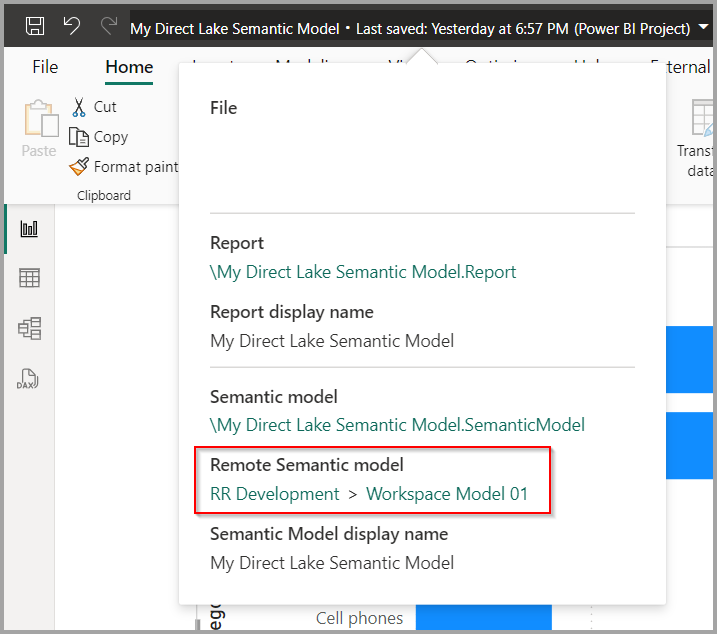The height and width of the screenshot is (634, 717).
Task: Open the File menu
Action: pos(45,67)
